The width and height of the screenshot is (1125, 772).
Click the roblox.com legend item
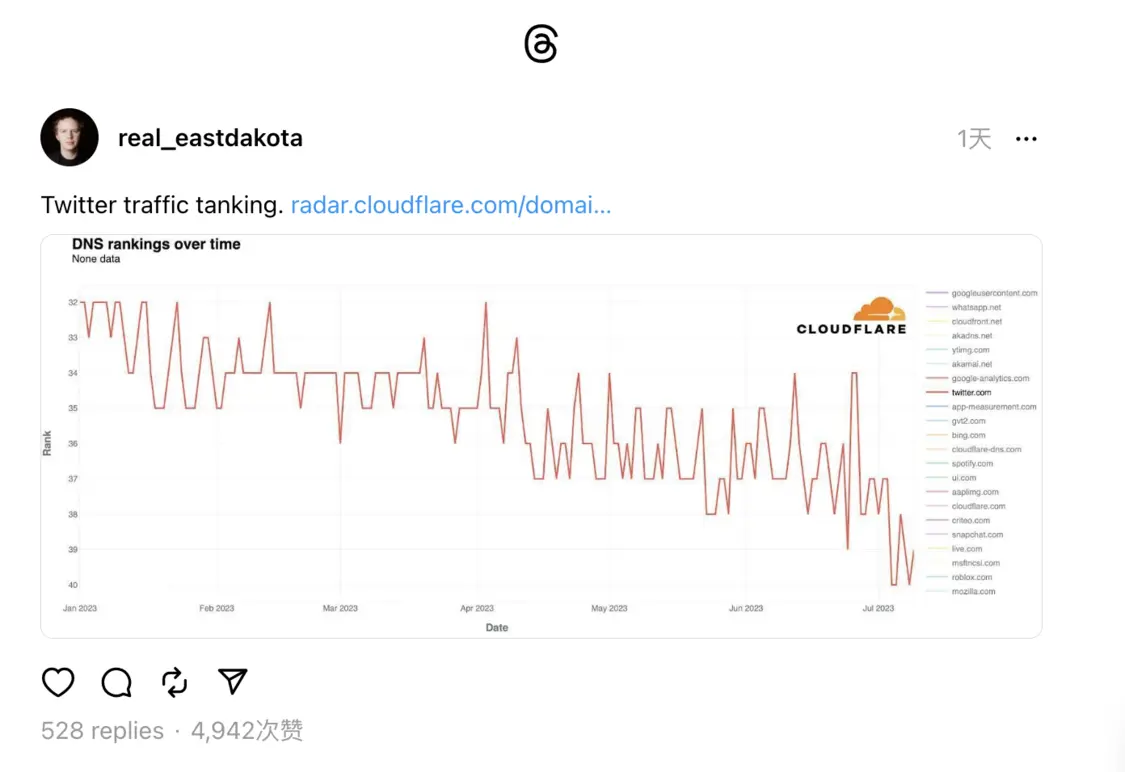(972, 577)
